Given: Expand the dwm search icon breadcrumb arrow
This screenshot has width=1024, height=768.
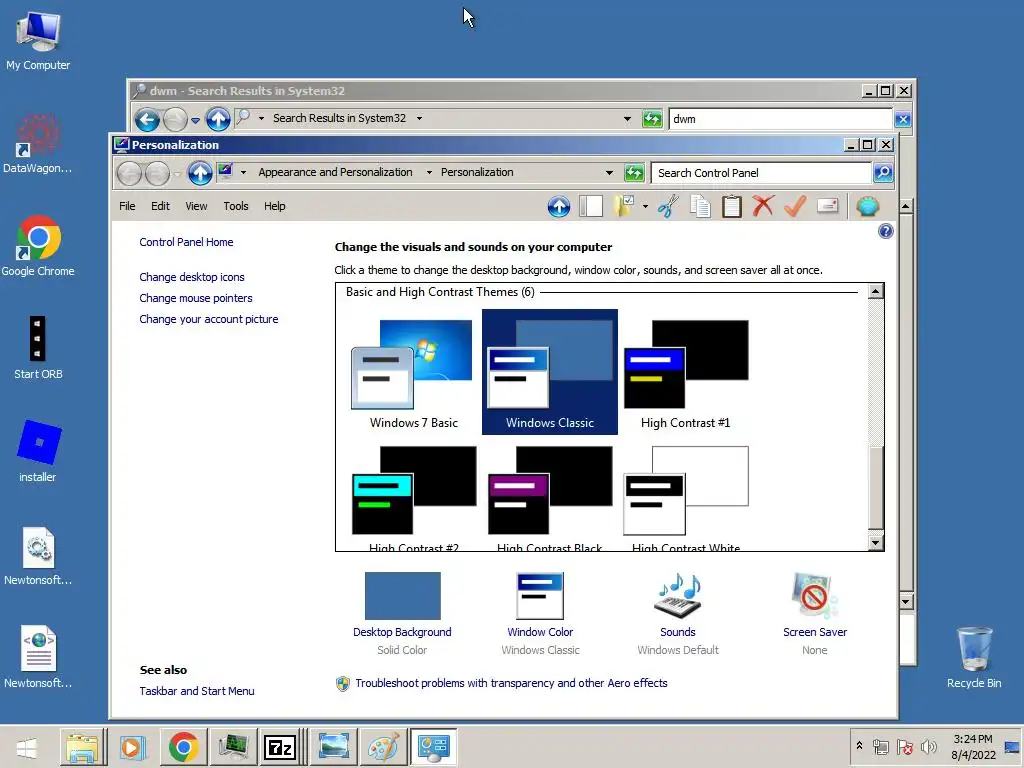Looking at the screenshot, I should pos(261,118).
